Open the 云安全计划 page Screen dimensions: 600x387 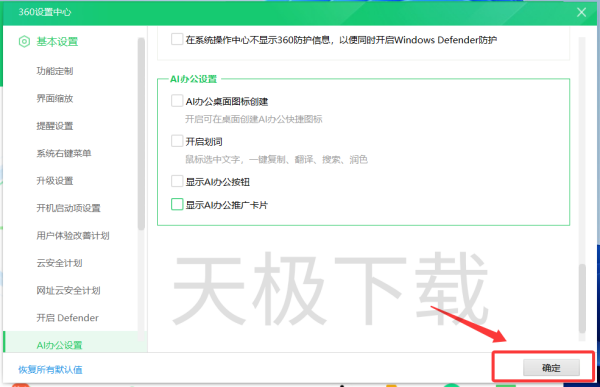click(59, 263)
